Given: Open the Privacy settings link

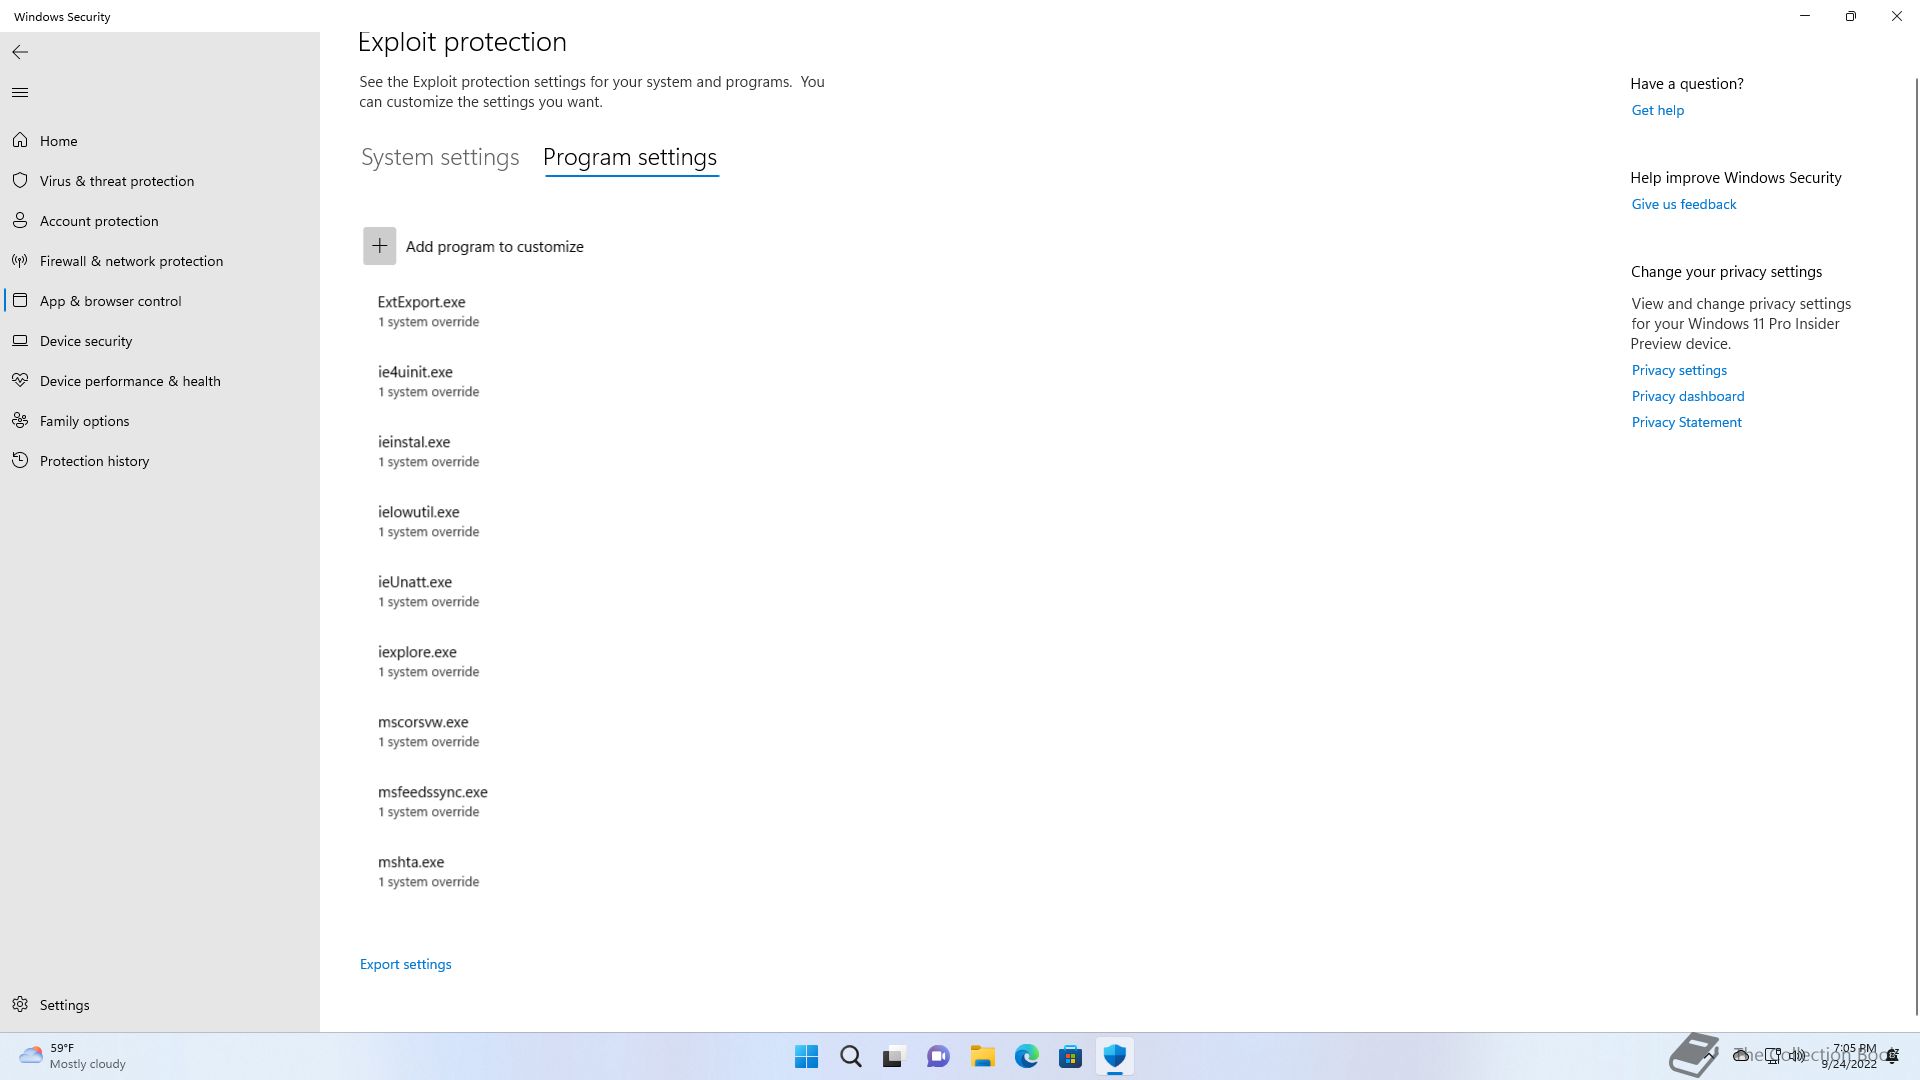Looking at the screenshot, I should (x=1679, y=370).
